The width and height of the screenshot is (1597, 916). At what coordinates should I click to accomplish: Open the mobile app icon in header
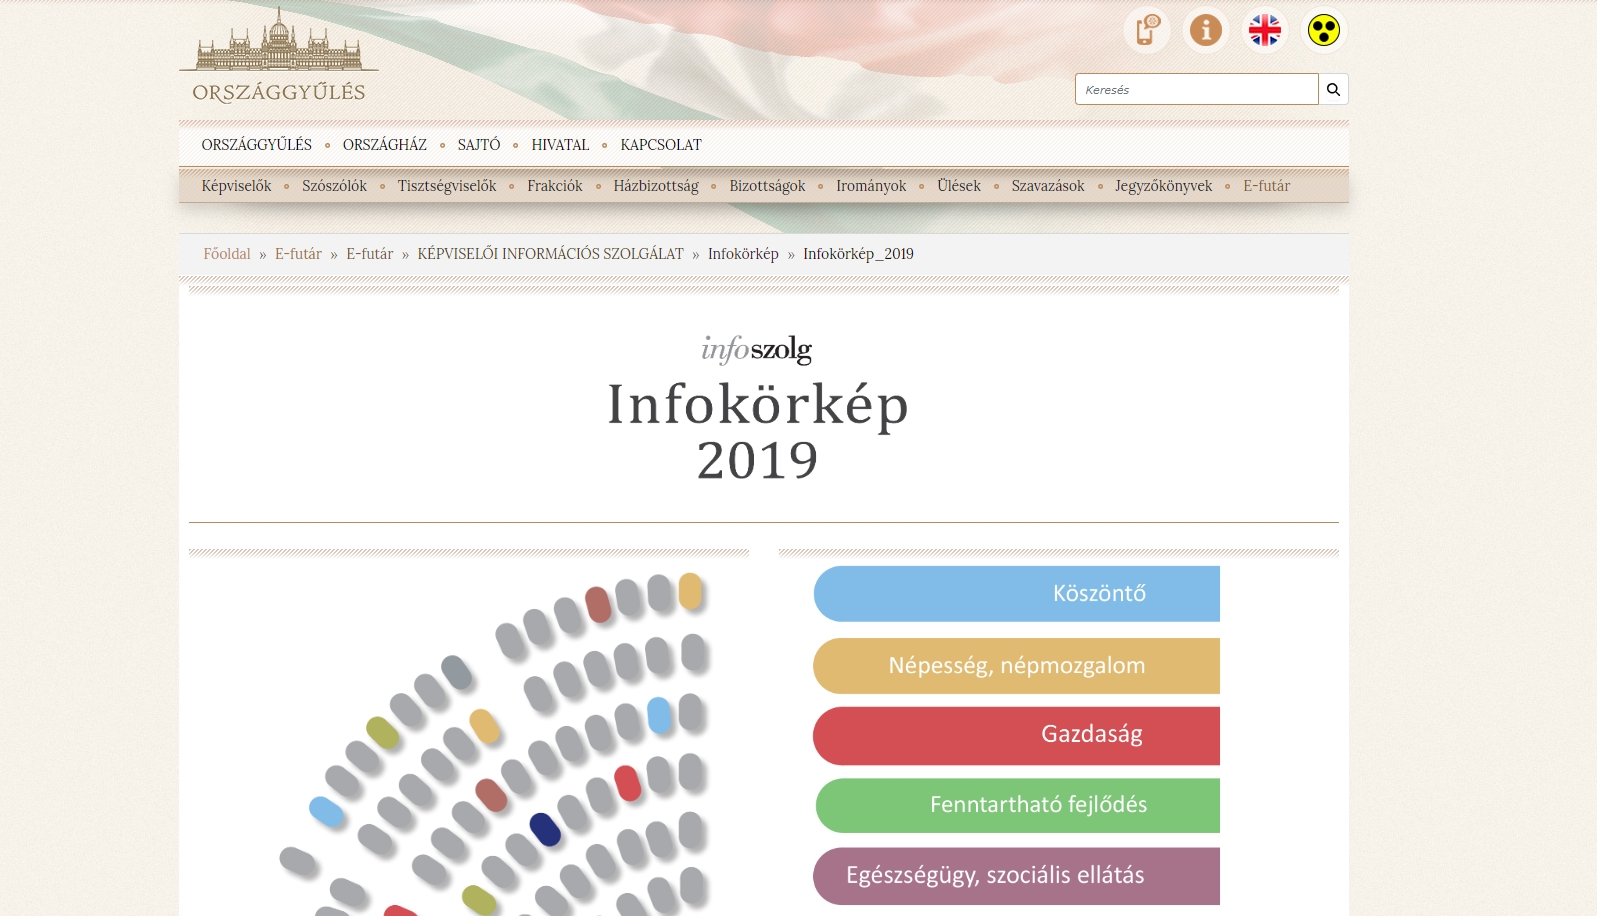click(1146, 30)
